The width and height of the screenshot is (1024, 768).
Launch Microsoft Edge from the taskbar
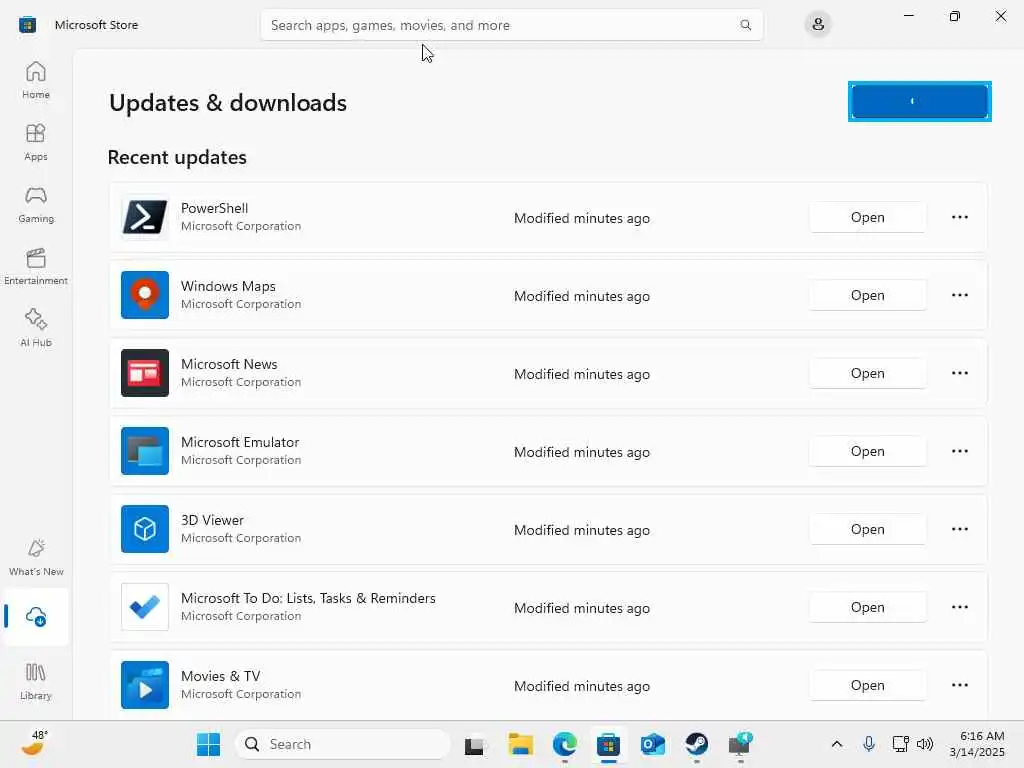565,744
